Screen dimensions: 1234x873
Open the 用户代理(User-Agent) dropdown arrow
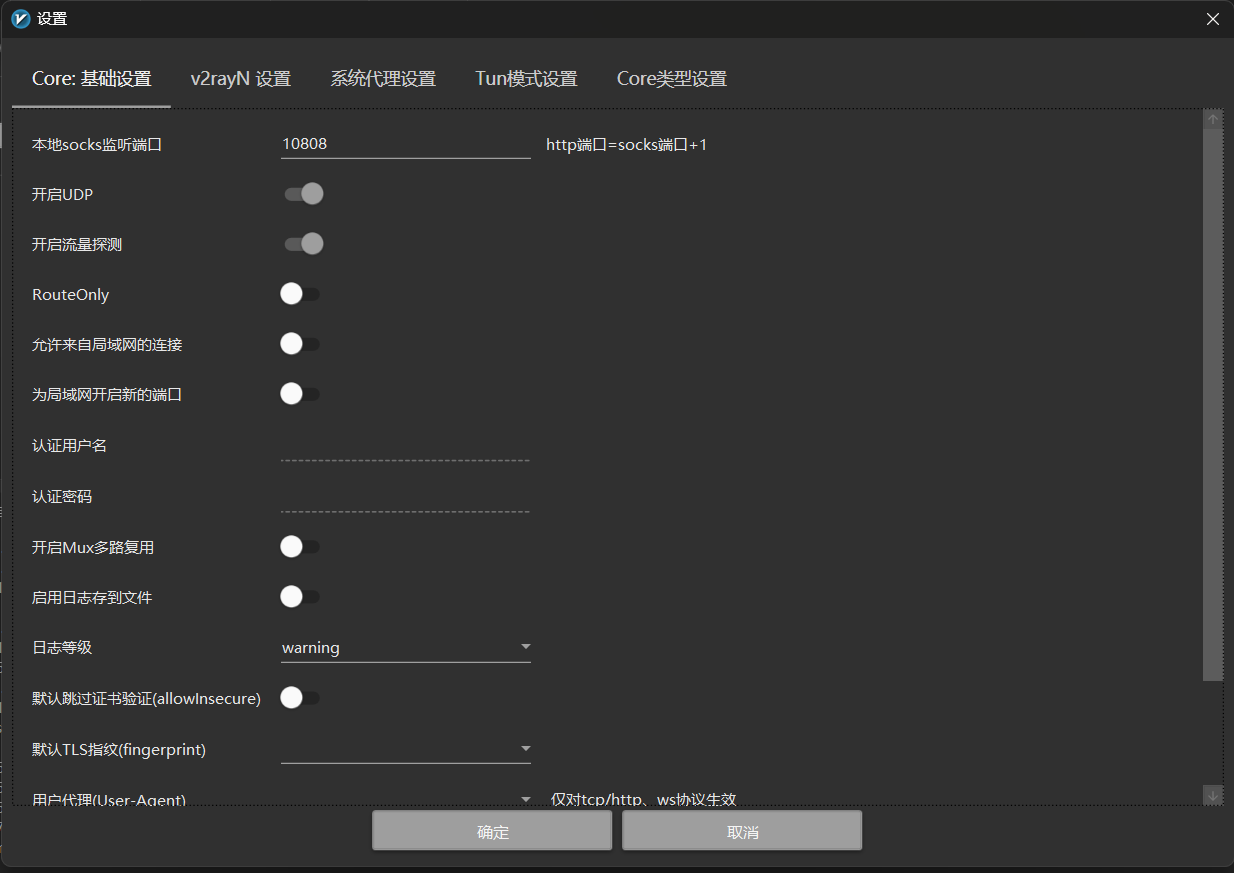click(526, 799)
